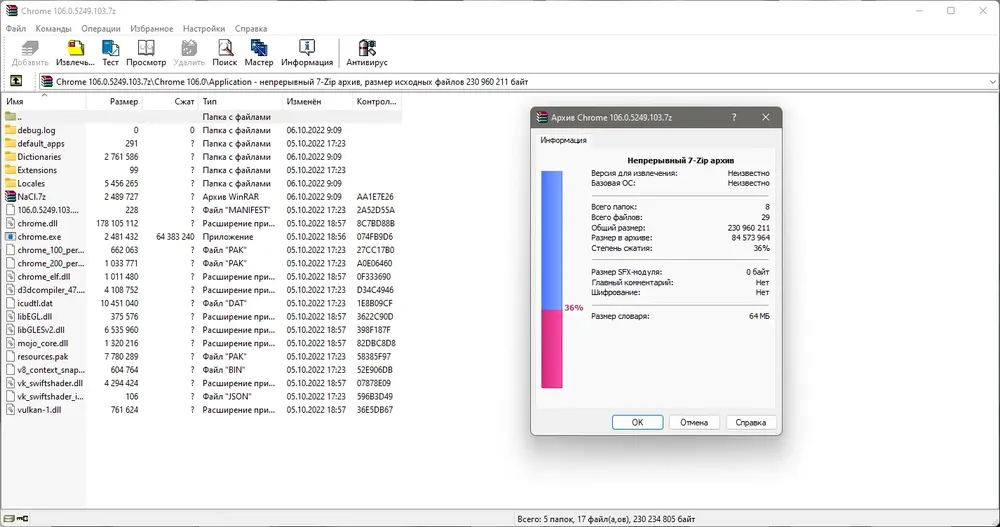Select the NaCl.7z archive entry
Image resolution: width=1000 pixels, height=527 pixels.
coord(201,197)
